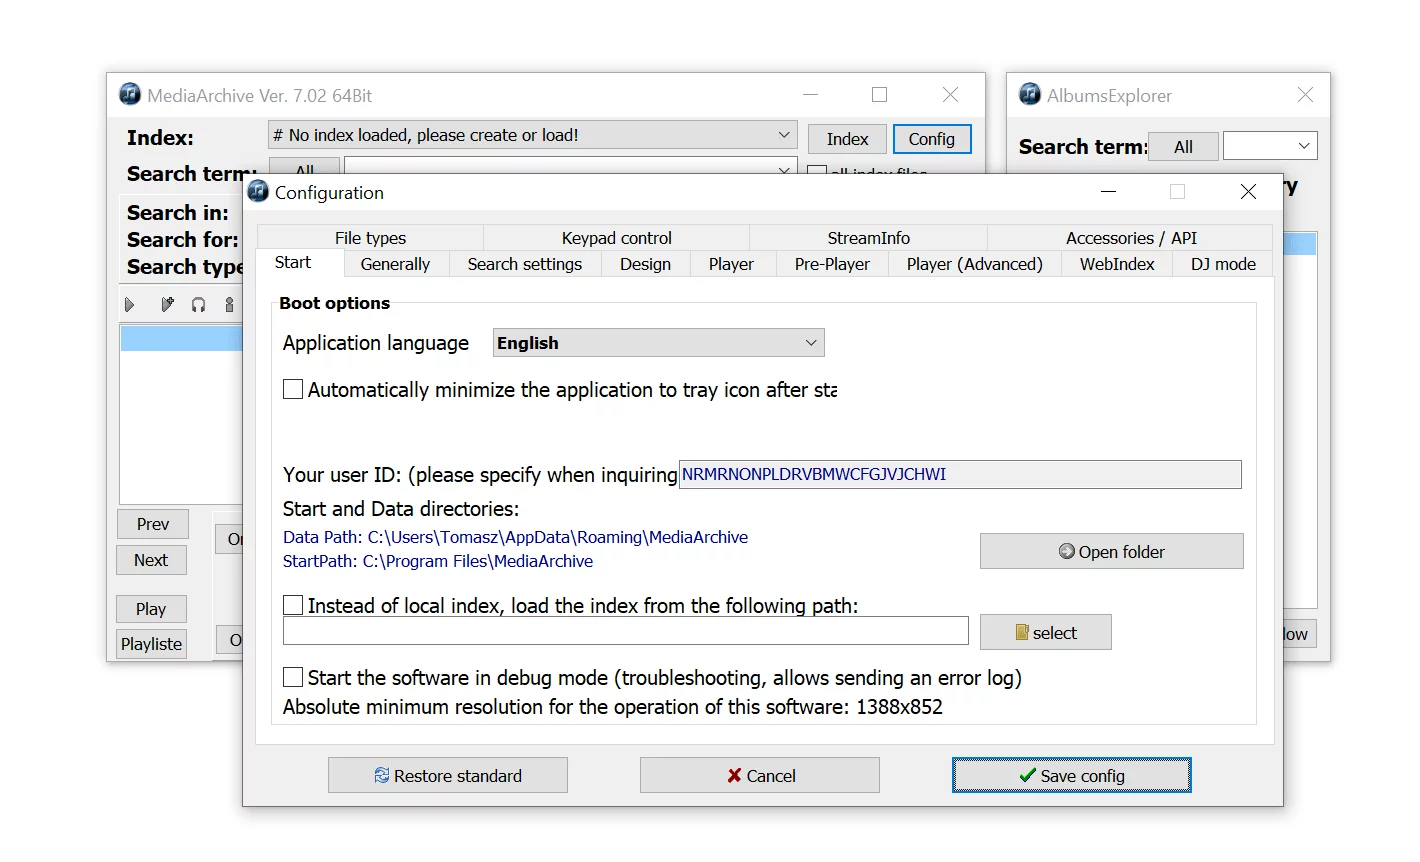The height and width of the screenshot is (862, 1420).
Task: Check load index from following path option
Action: point(293,605)
